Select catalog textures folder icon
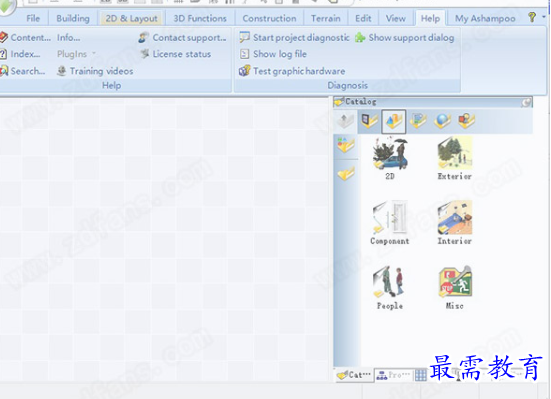 pyautogui.click(x=418, y=121)
